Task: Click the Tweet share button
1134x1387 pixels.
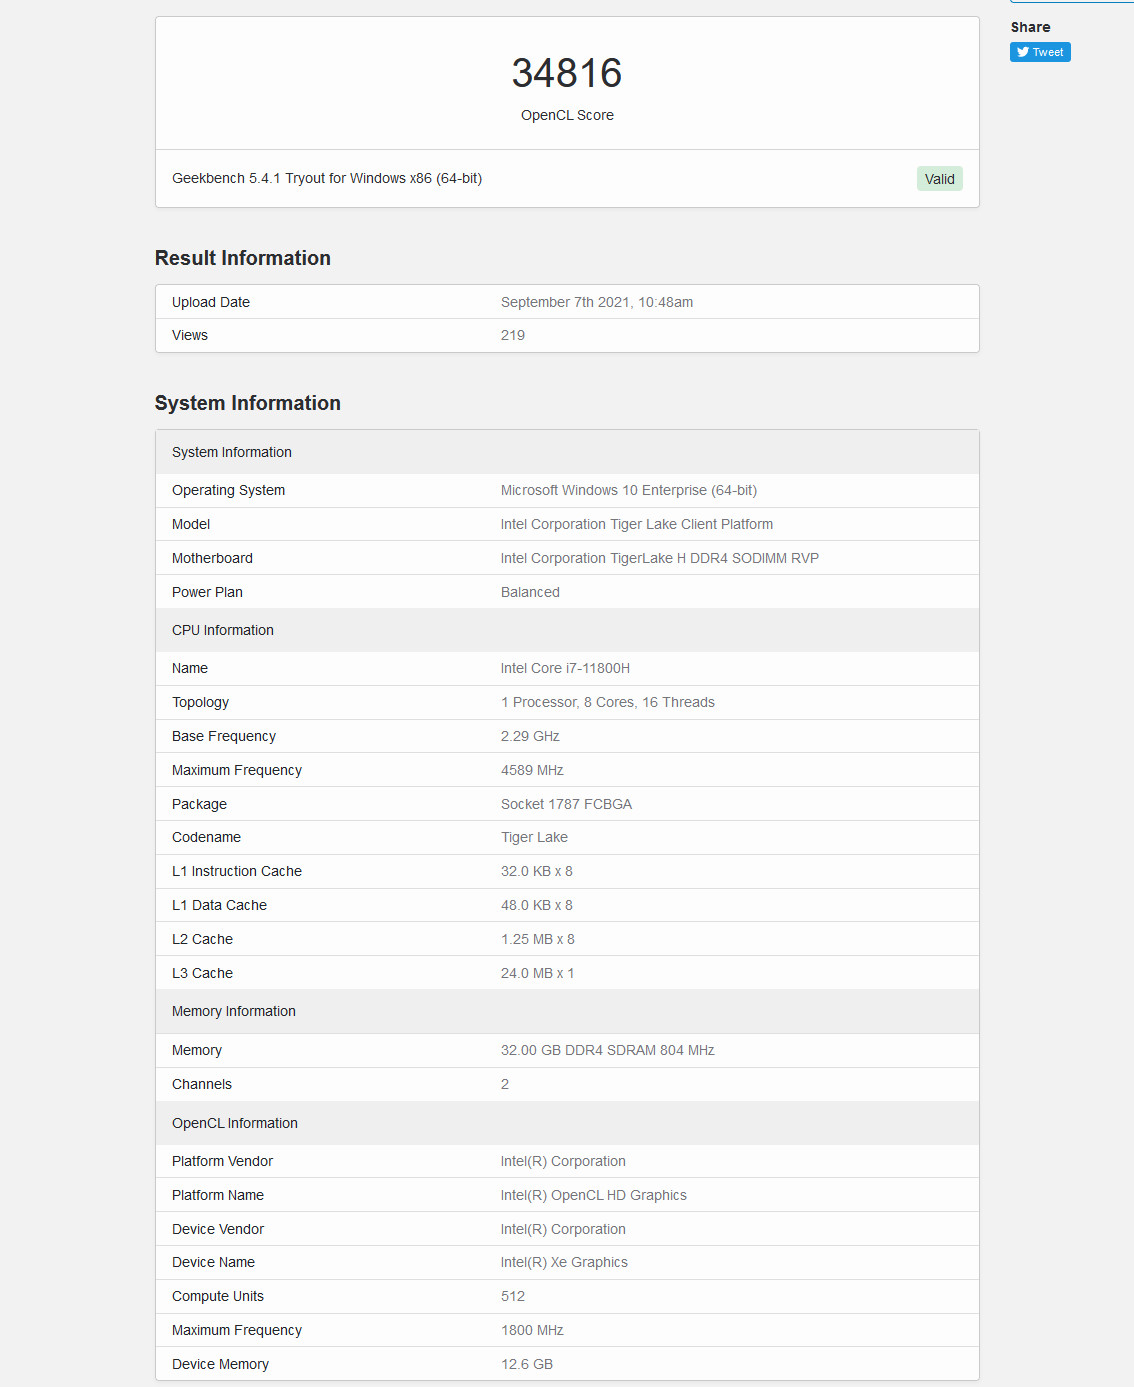Action: point(1040,52)
